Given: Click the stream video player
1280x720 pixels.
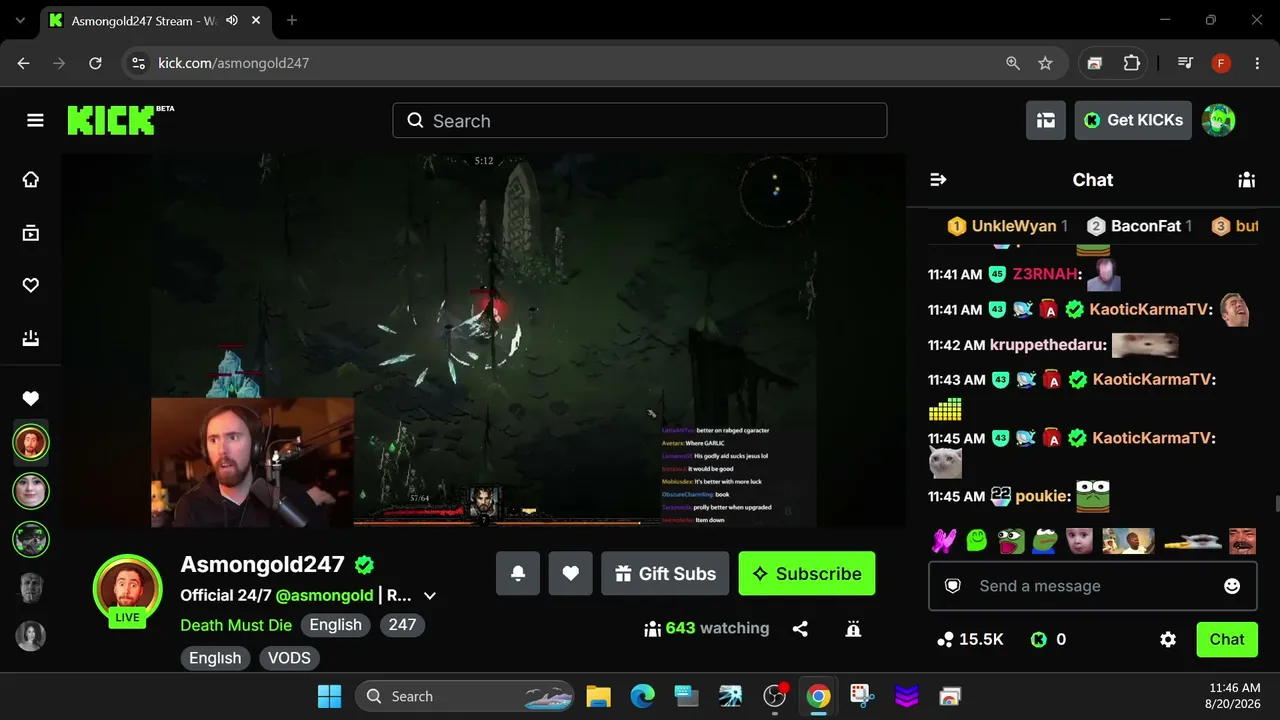Looking at the screenshot, I should click(483, 340).
